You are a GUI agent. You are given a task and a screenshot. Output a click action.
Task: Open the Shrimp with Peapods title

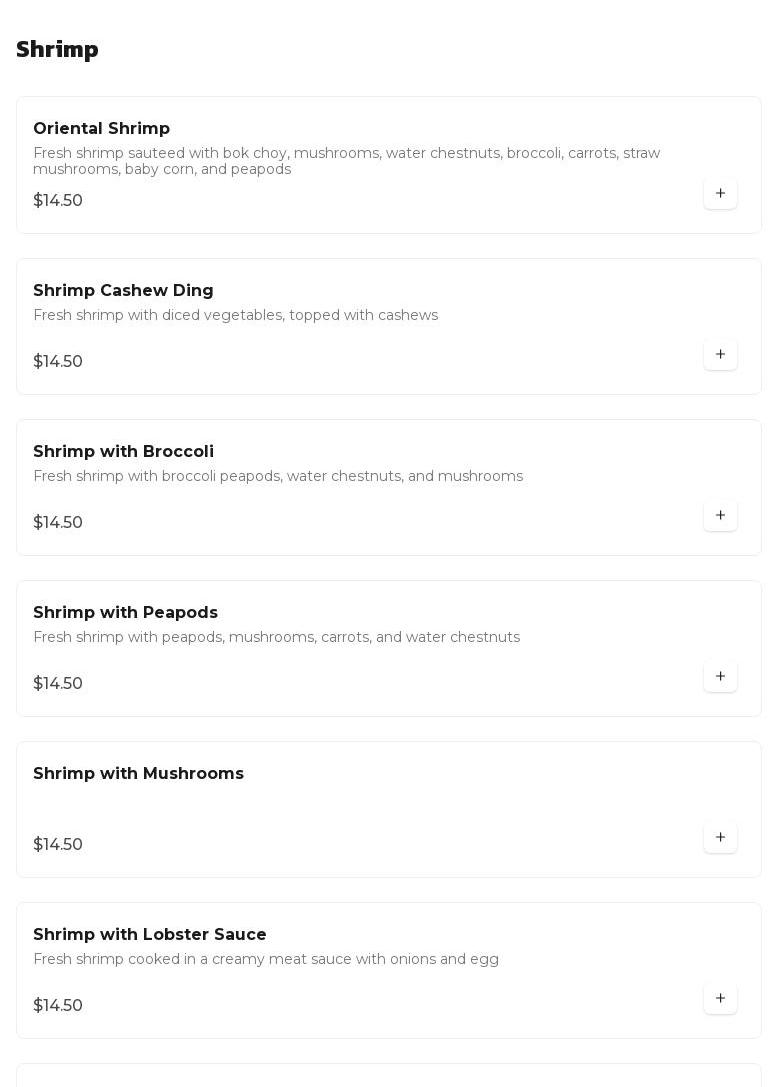[125, 613]
